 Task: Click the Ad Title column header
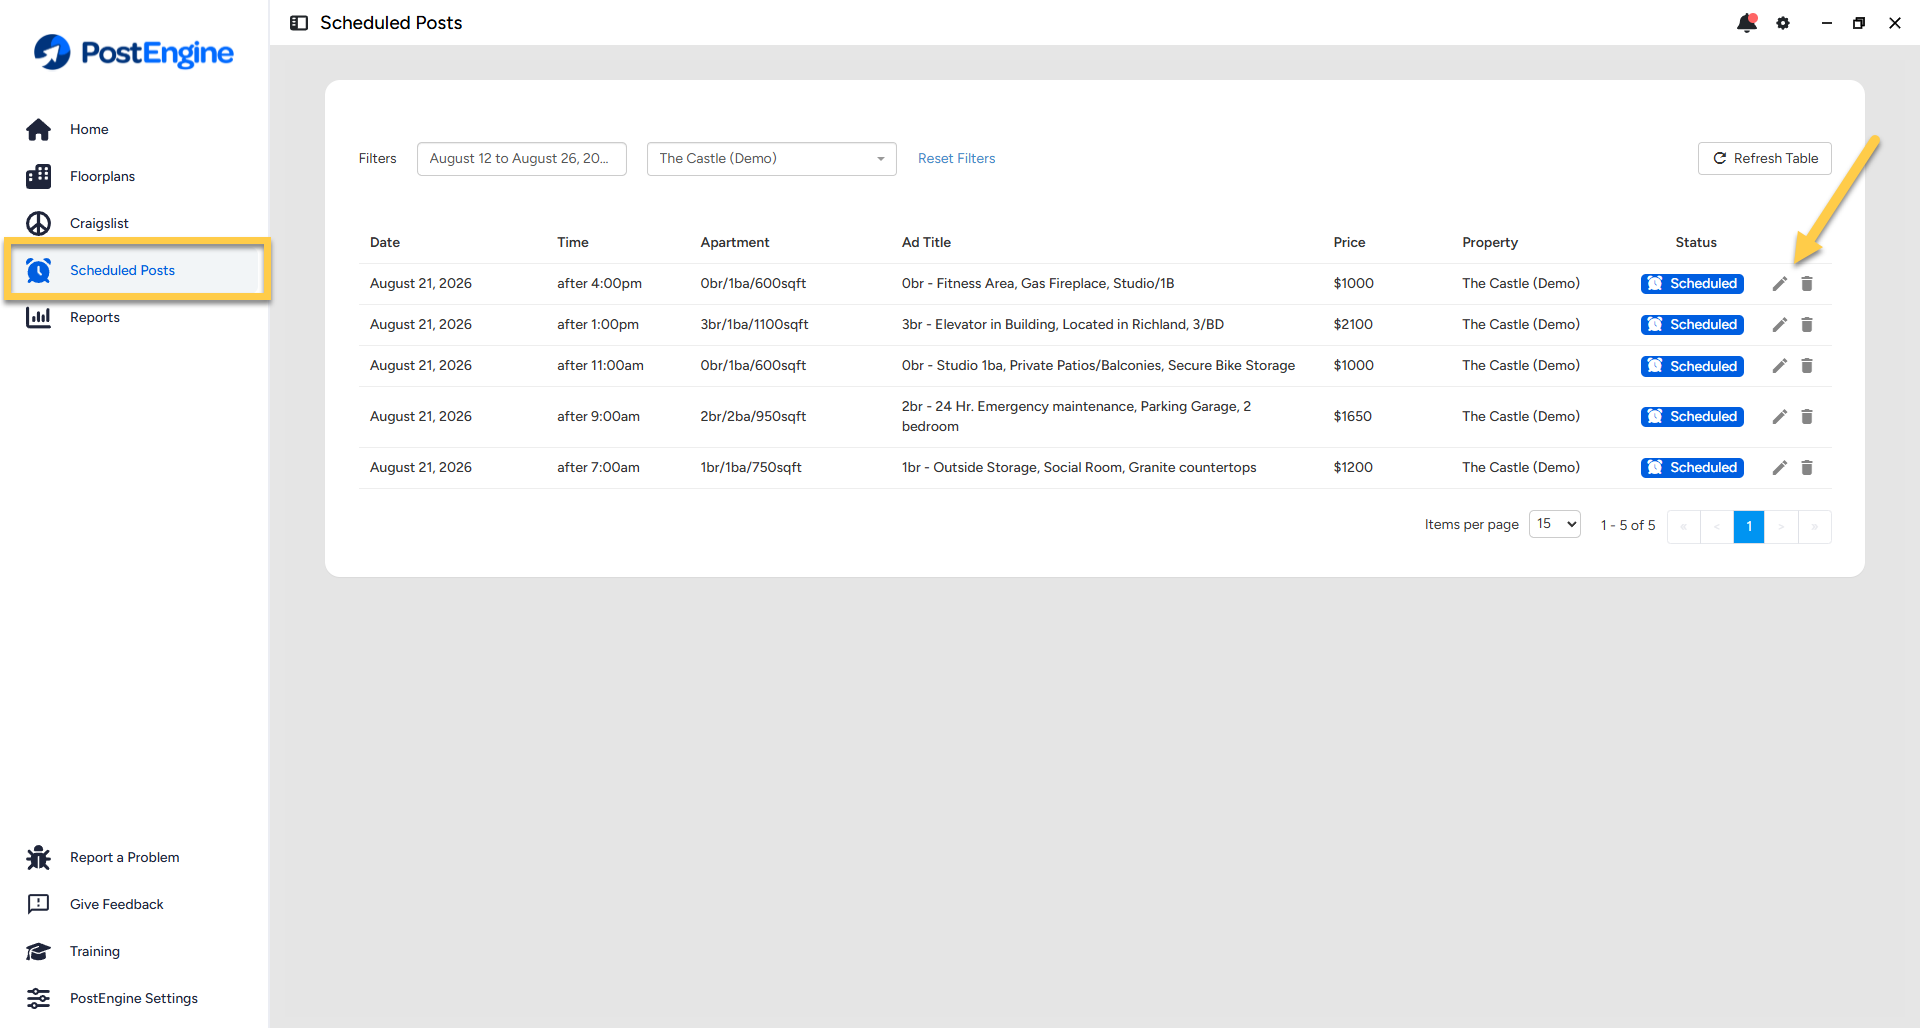[x=926, y=242]
